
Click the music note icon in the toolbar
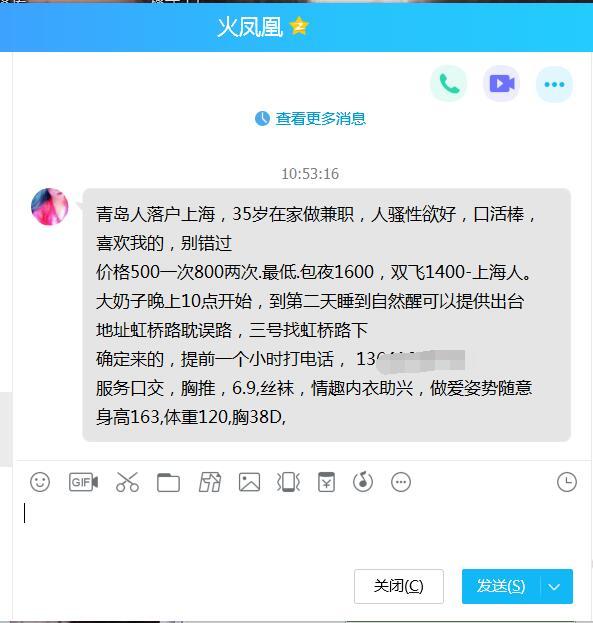point(363,482)
